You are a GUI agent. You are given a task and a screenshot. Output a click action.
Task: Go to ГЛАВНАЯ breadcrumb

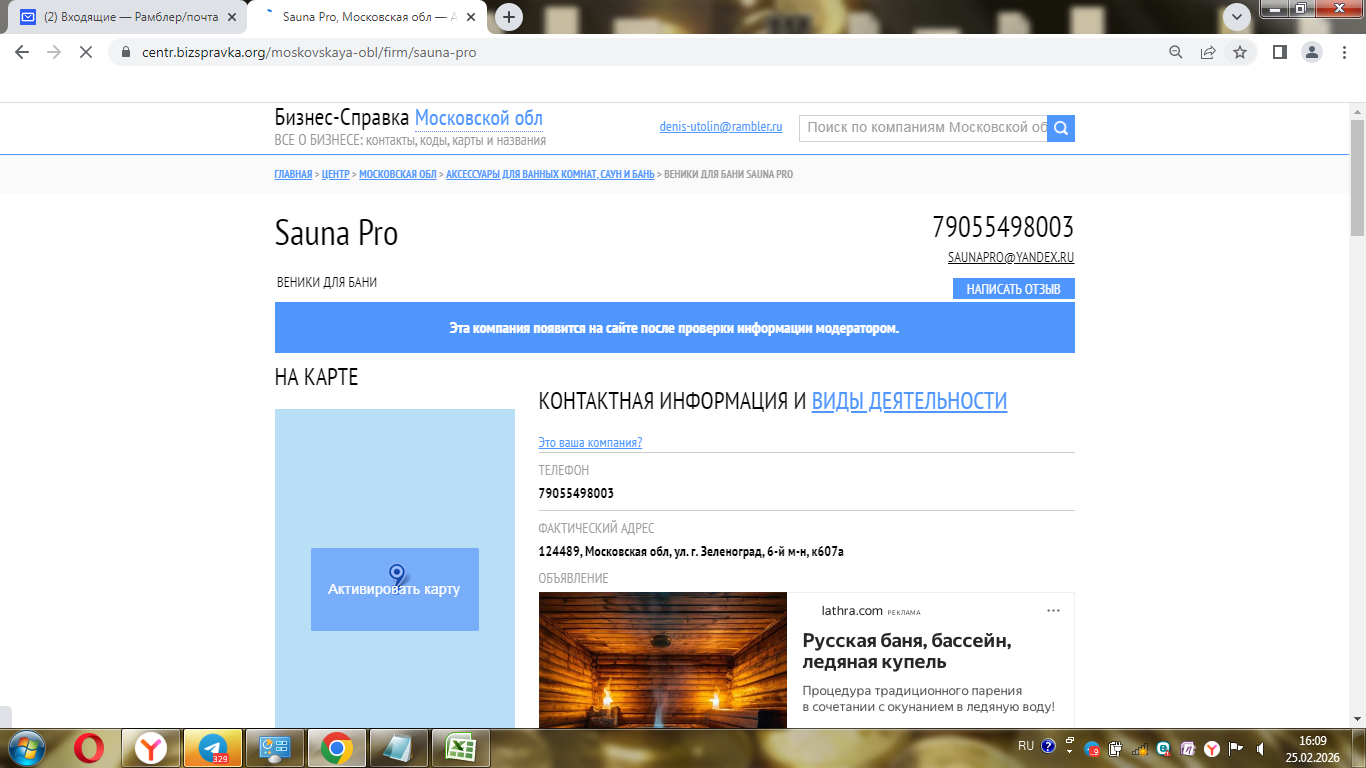293,174
